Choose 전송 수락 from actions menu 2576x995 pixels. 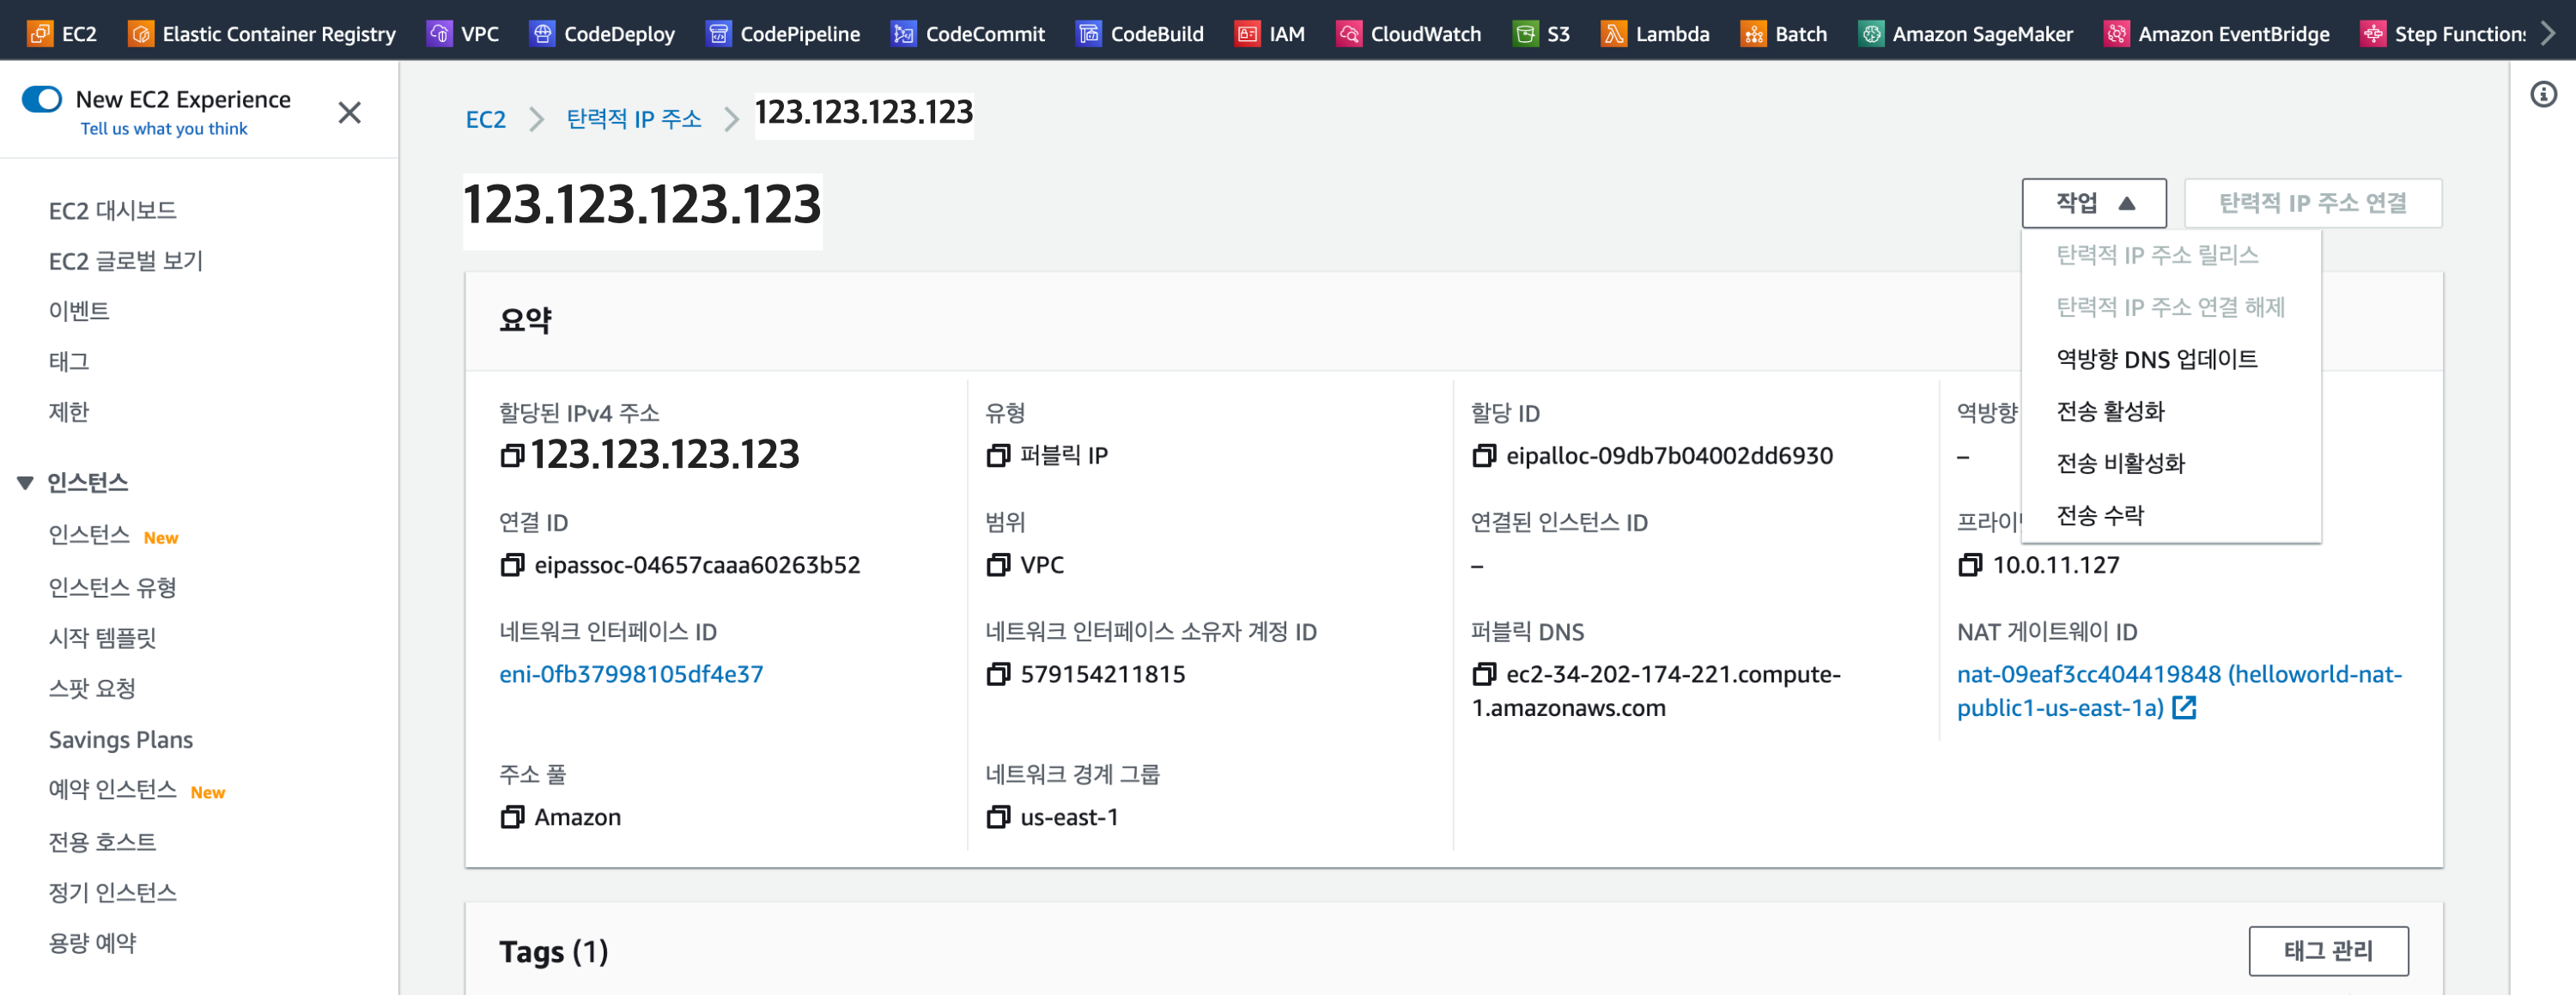click(x=2100, y=515)
